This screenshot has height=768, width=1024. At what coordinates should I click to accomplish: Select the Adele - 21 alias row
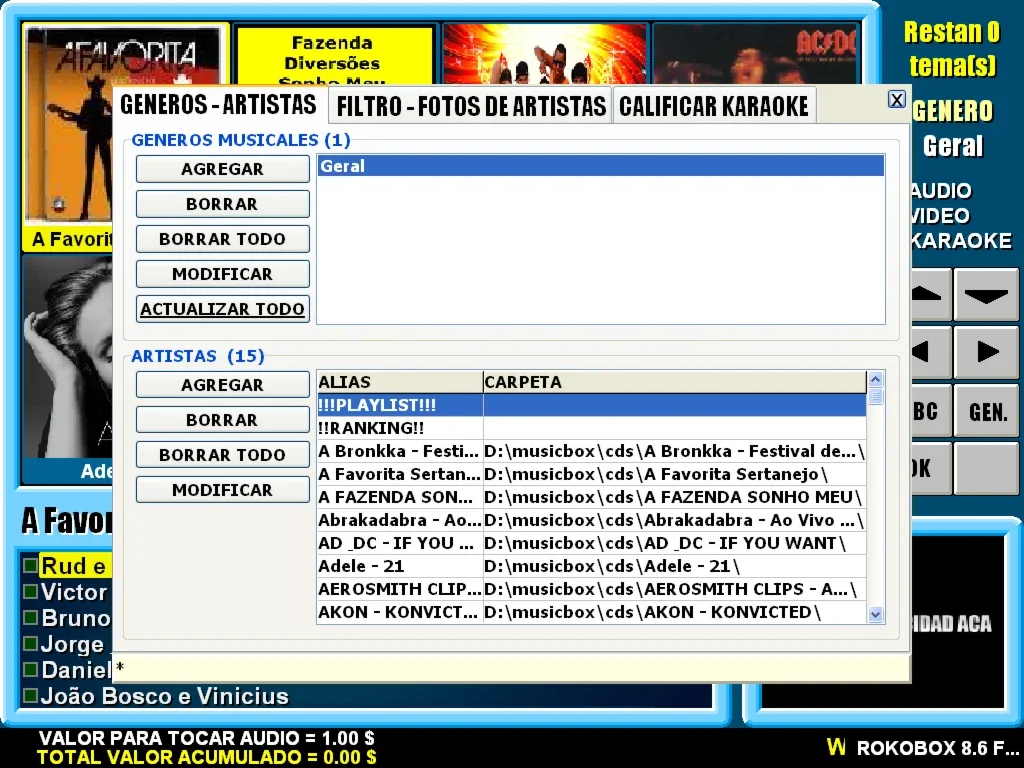click(400, 566)
